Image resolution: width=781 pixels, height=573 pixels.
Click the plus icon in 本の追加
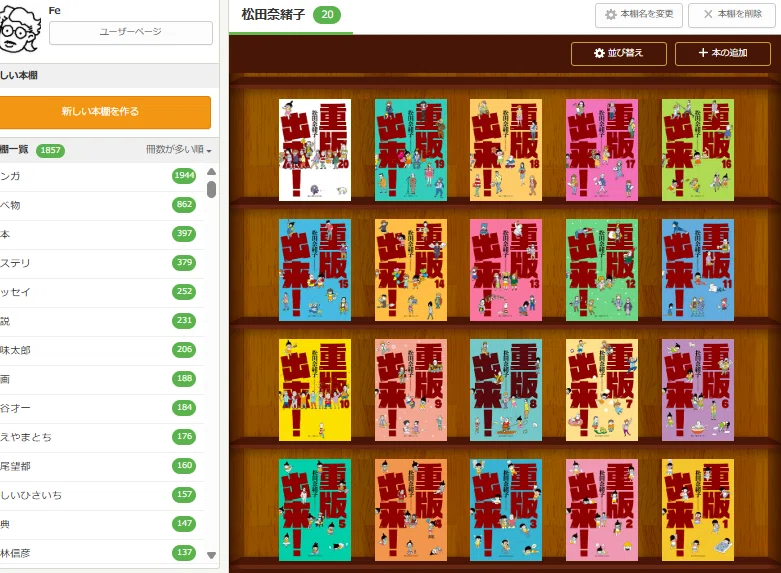(x=703, y=53)
